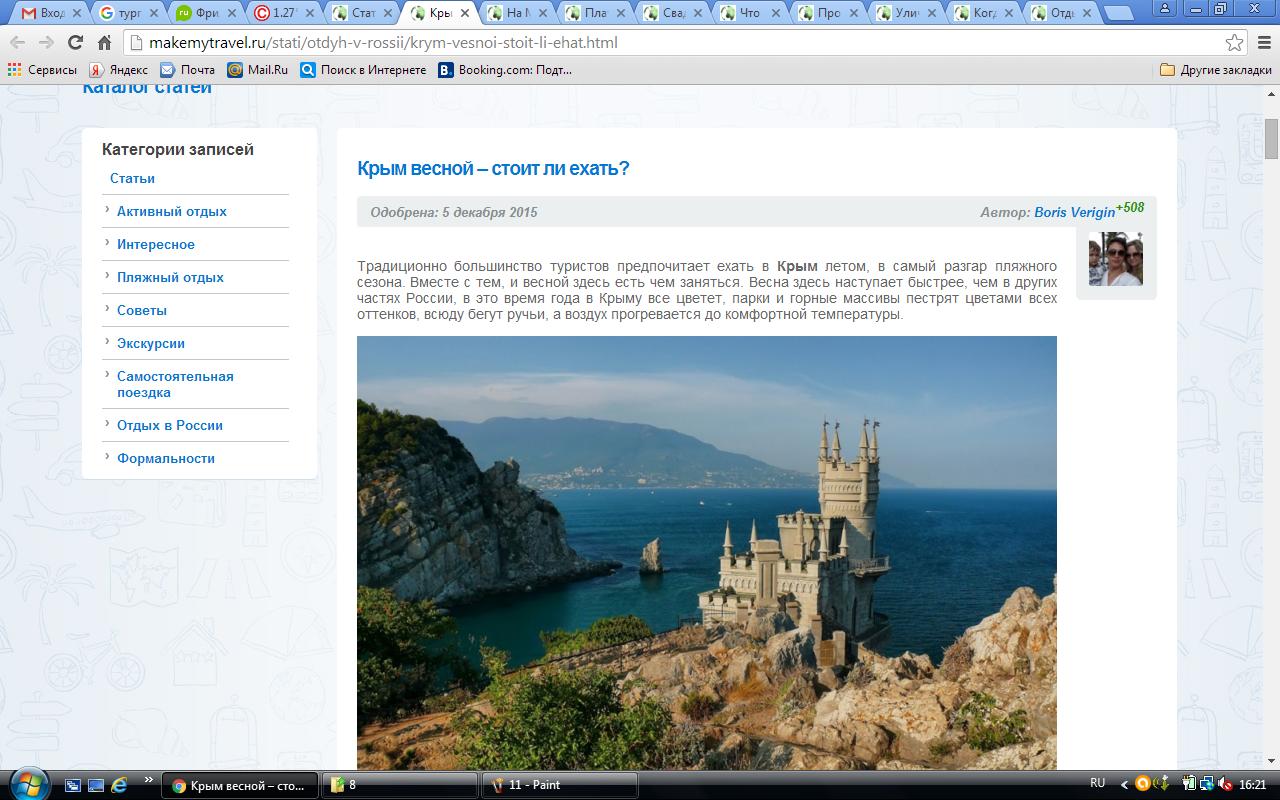The image size is (1280, 800).
Task: Open the Поиск в Интернете bookmark
Action: point(363,70)
